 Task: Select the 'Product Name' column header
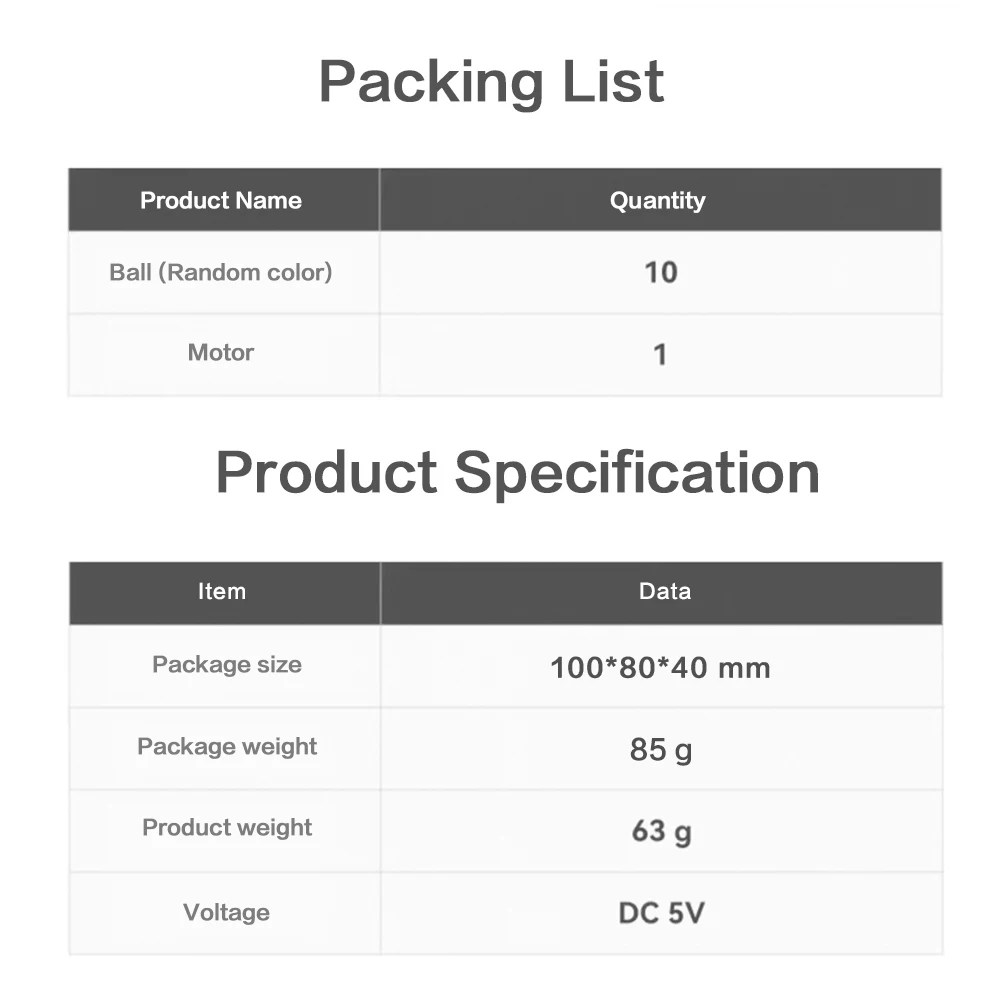pyautogui.click(x=221, y=201)
